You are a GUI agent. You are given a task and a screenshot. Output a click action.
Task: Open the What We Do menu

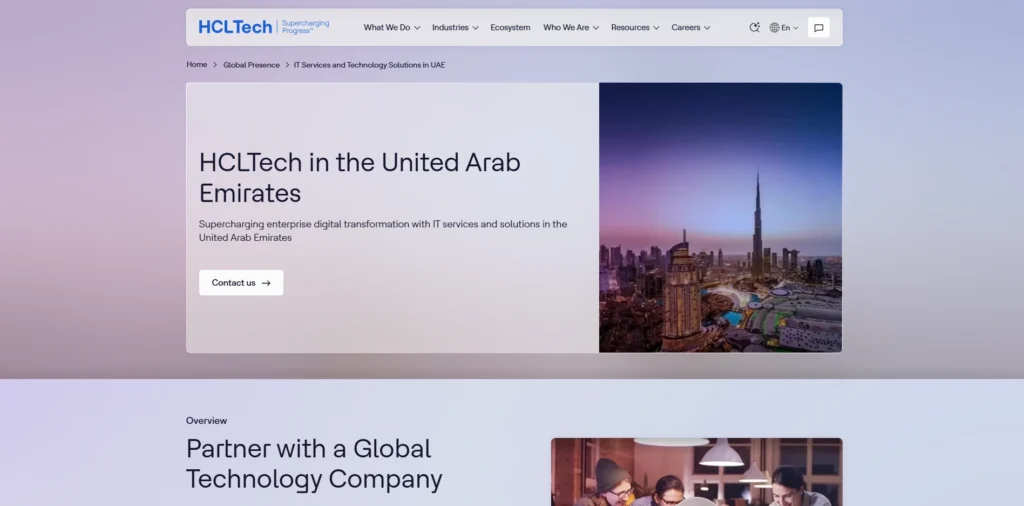(392, 27)
